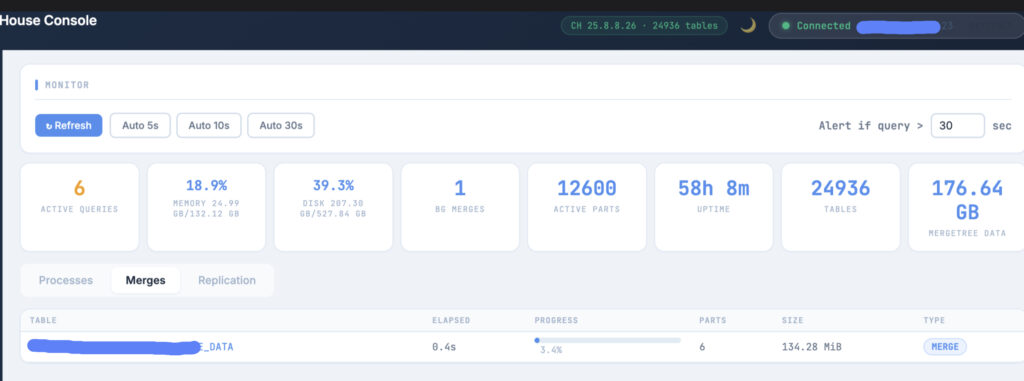Click the Uptime 58h 8m card
Screen dimensions: 1024x381
pos(714,207)
